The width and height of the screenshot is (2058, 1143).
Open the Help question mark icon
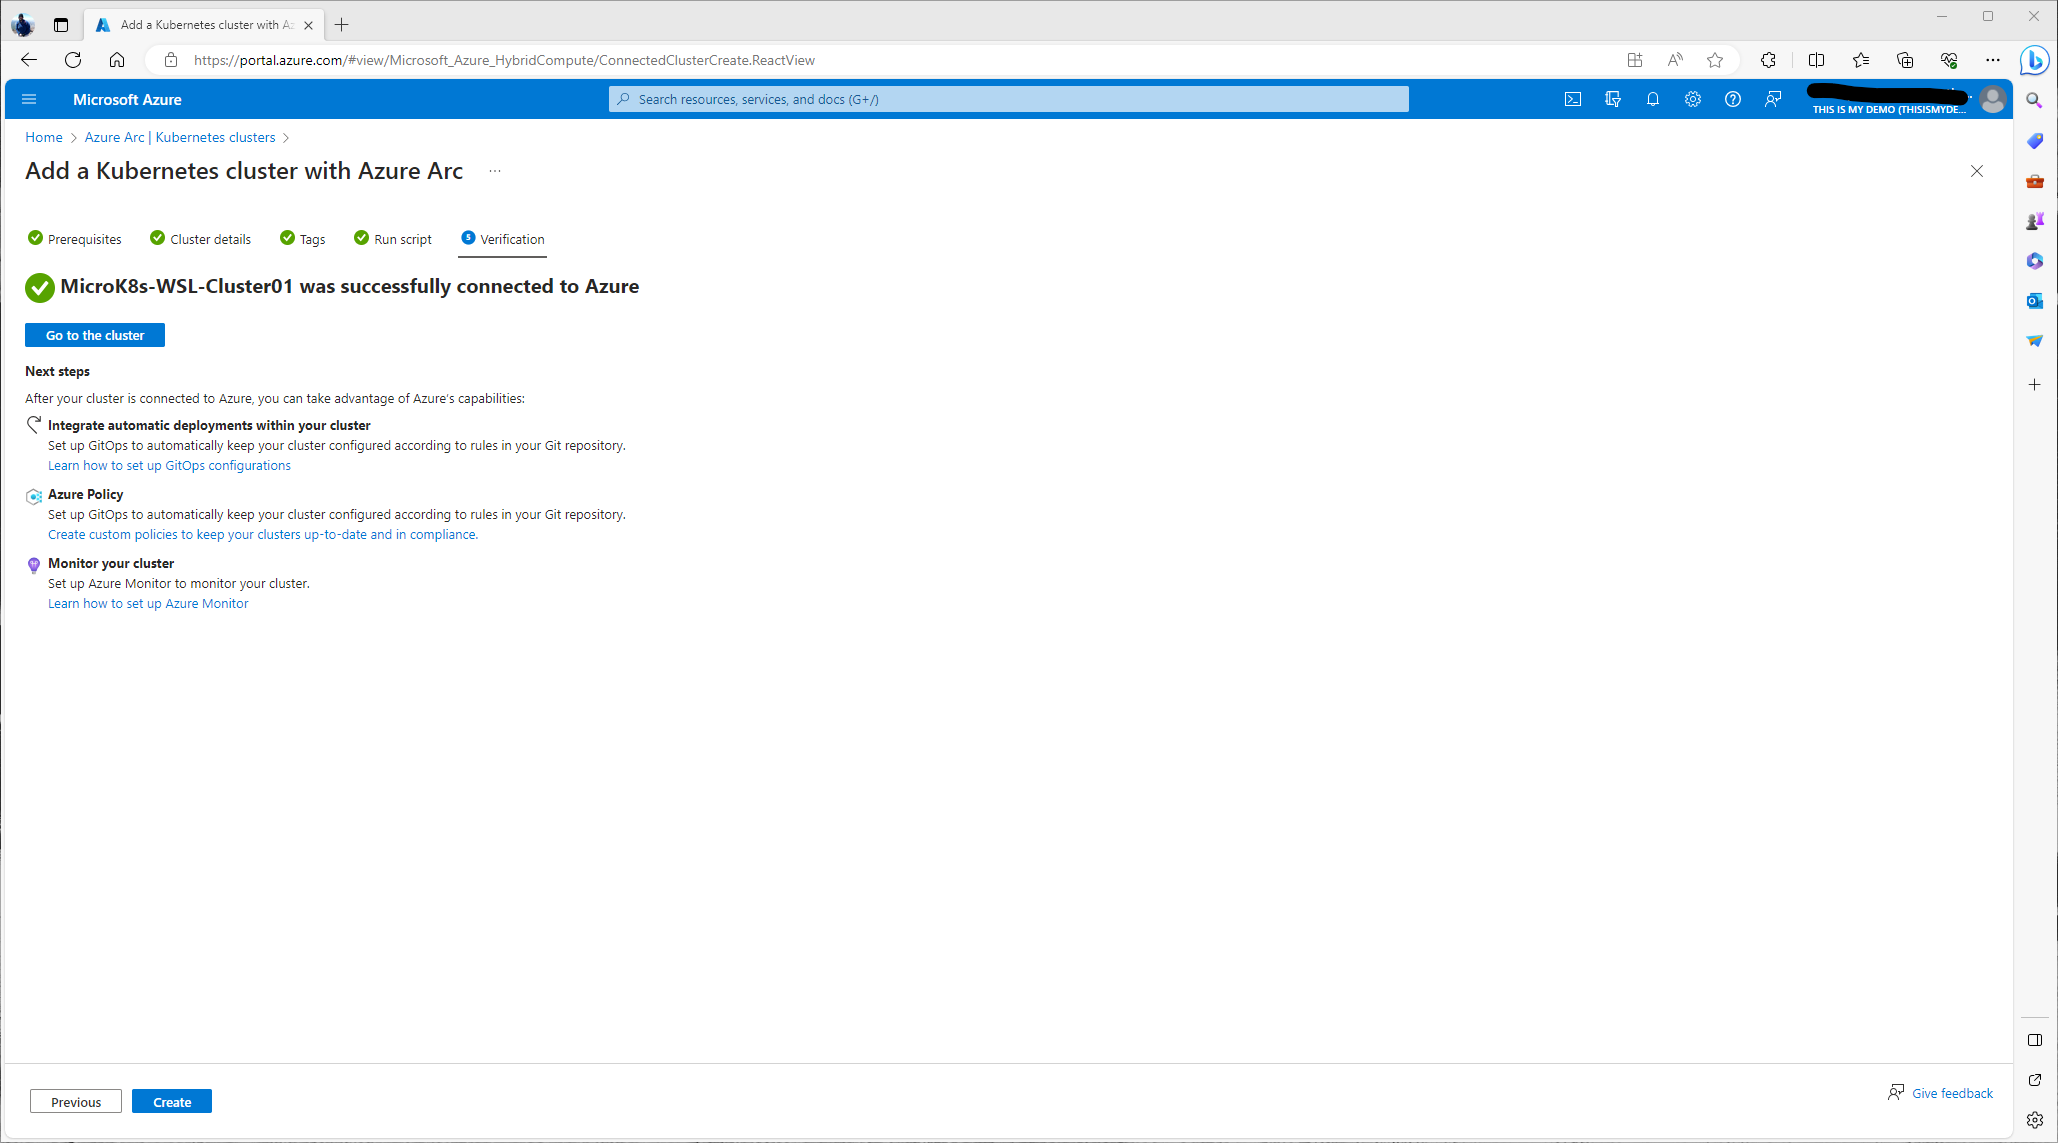(x=1733, y=99)
